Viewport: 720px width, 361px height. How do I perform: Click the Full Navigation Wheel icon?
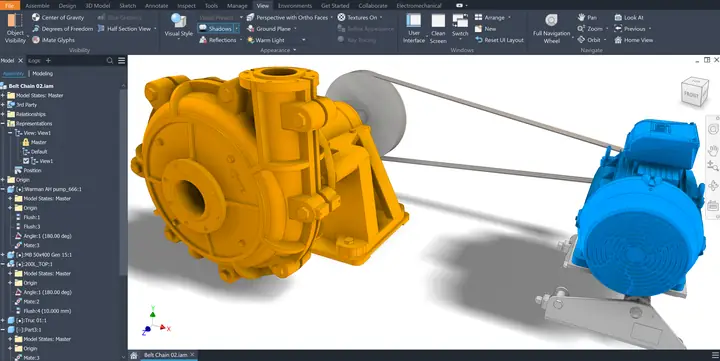[551, 28]
